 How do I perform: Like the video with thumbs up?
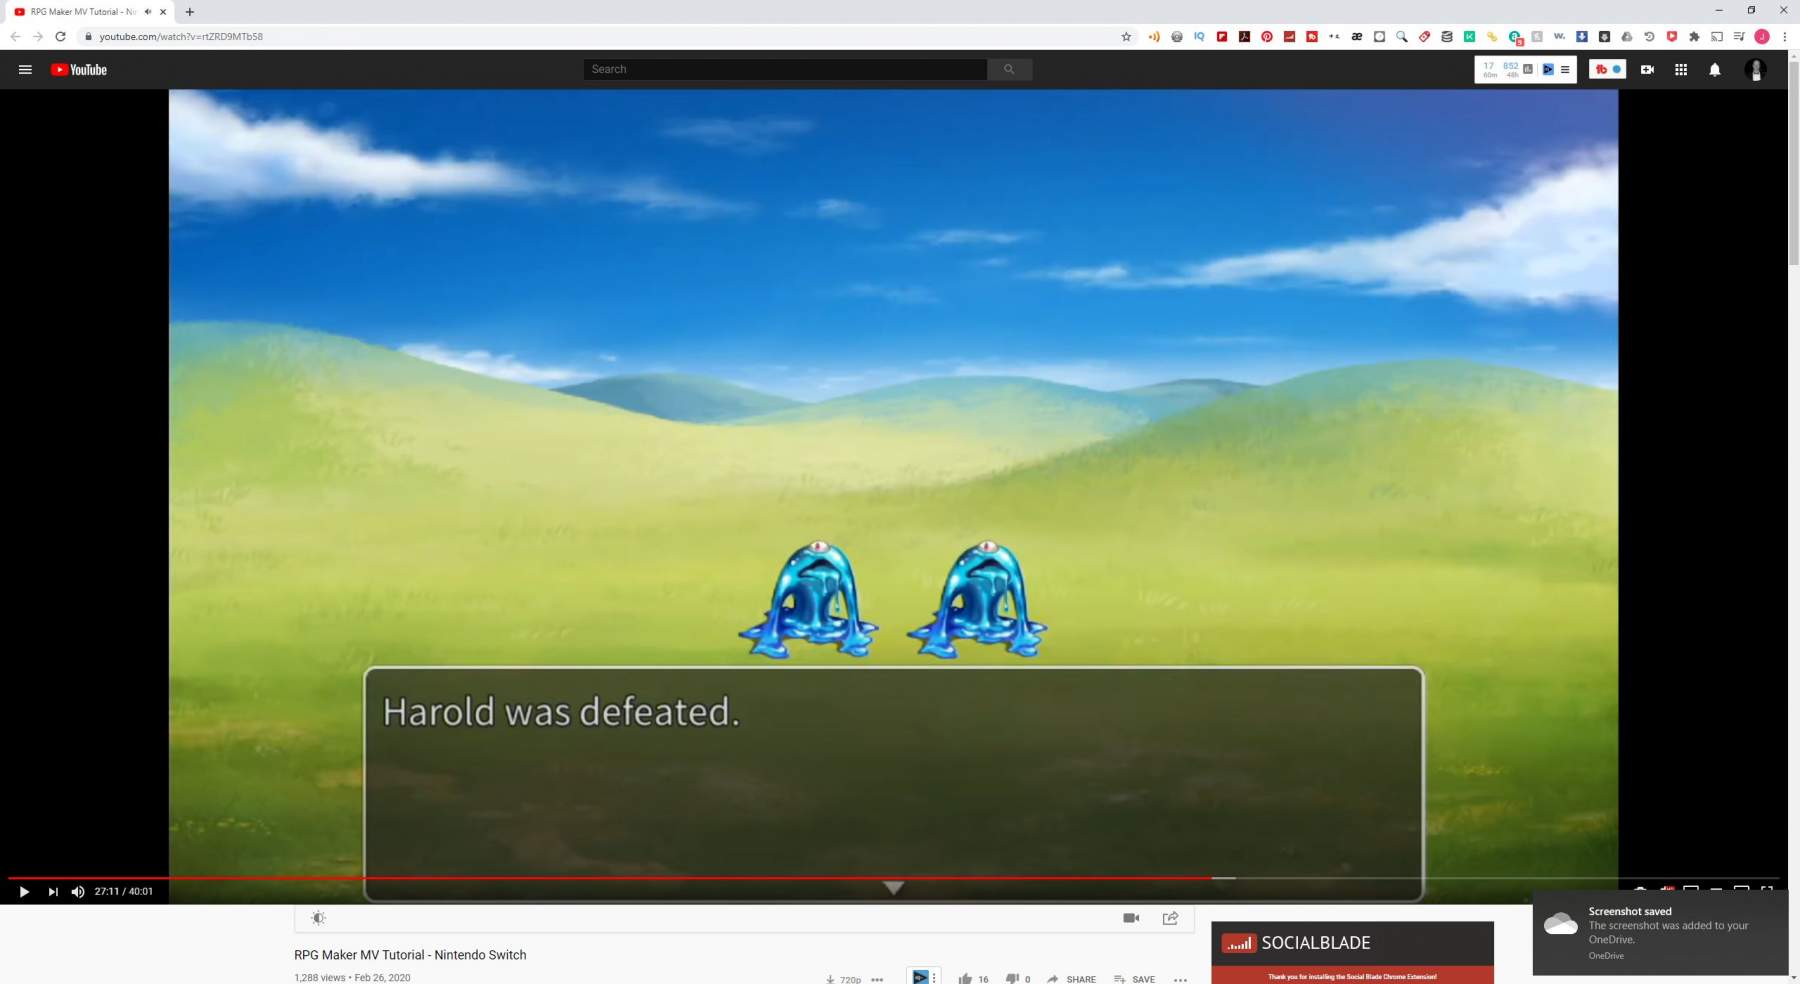click(x=965, y=979)
